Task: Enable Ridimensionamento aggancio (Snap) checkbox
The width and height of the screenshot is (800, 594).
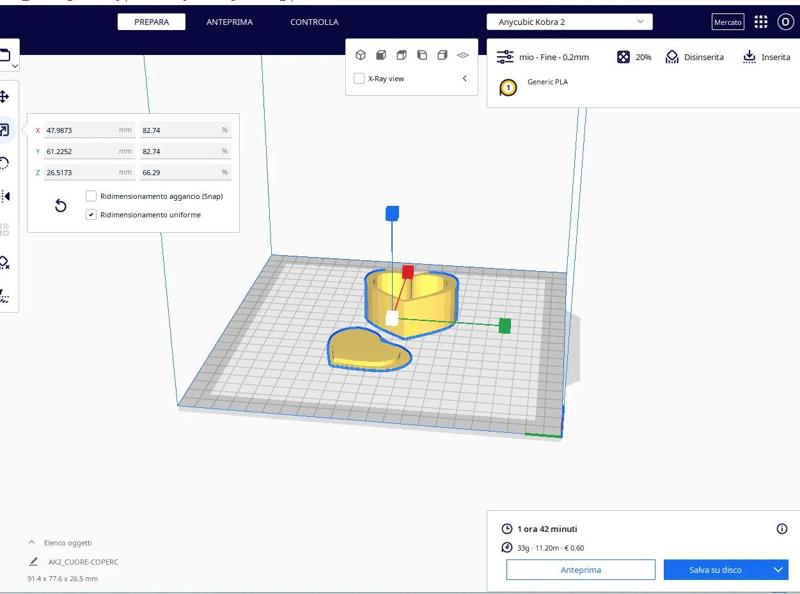Action: [91, 196]
